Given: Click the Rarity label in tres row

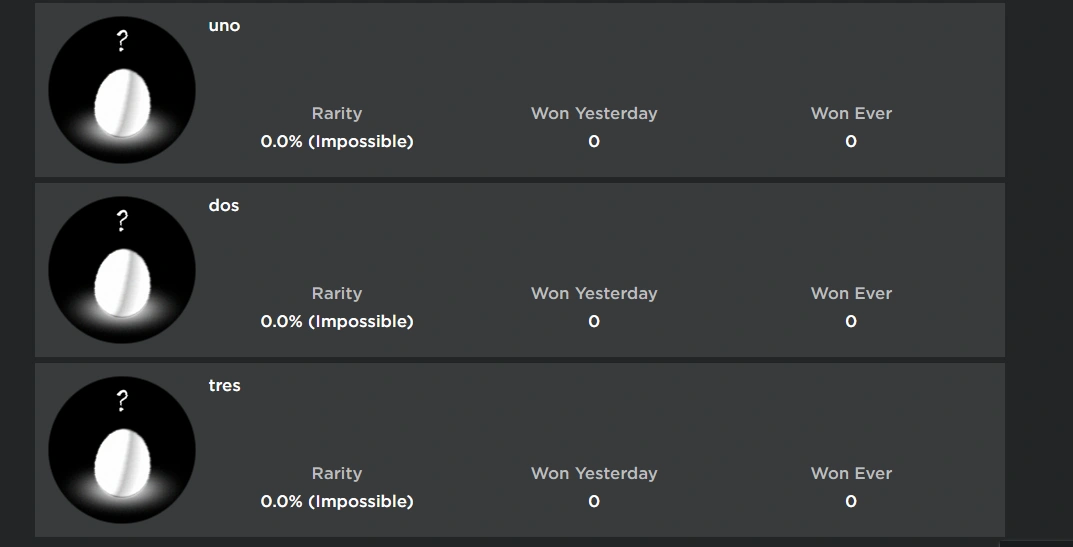Looking at the screenshot, I should (337, 474).
